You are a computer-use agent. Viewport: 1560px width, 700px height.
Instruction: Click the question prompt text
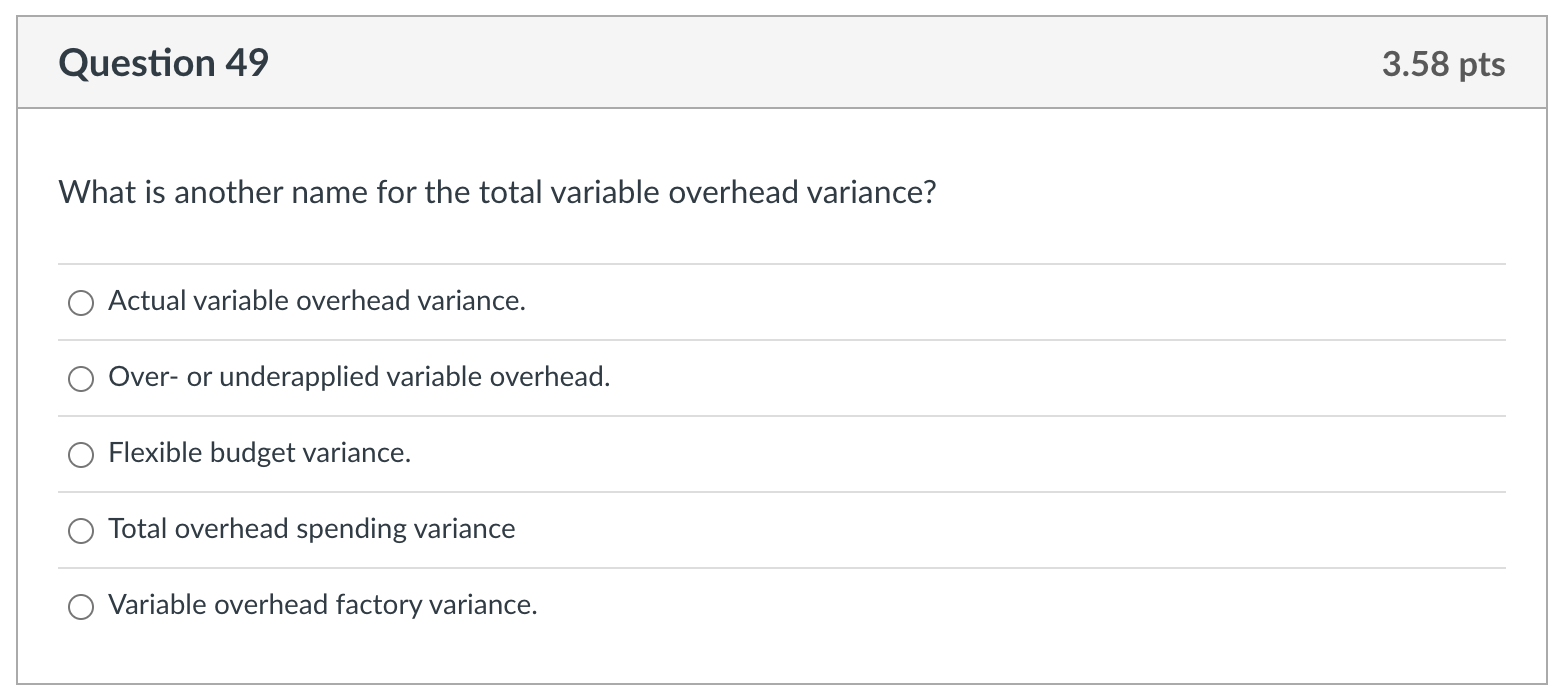pos(496,191)
